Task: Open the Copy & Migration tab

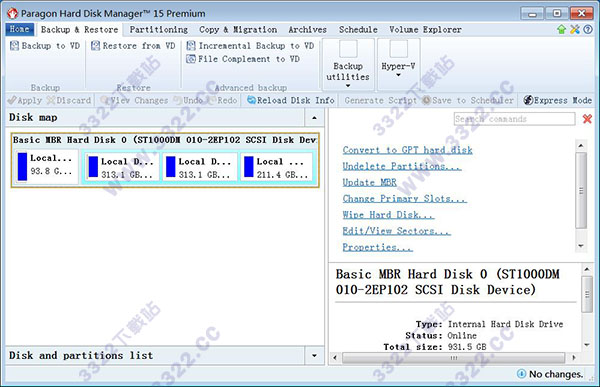Action: click(x=238, y=29)
